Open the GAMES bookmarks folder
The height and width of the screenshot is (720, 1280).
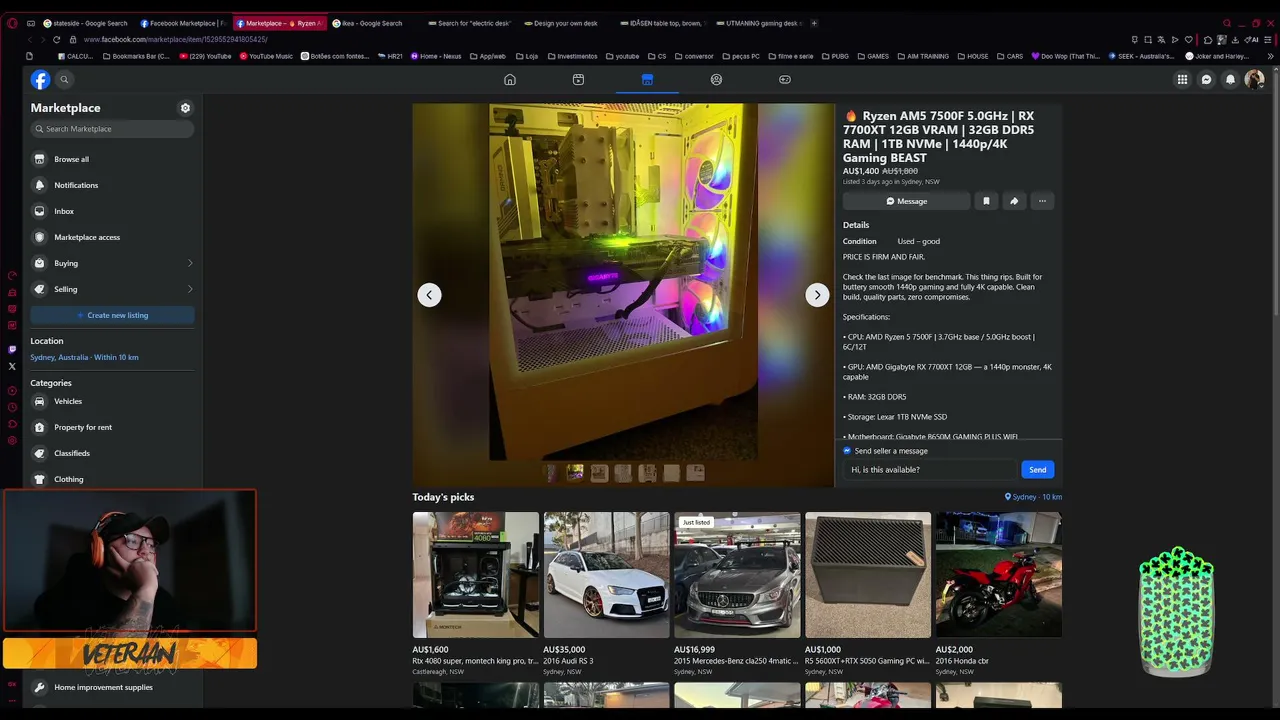coord(872,56)
